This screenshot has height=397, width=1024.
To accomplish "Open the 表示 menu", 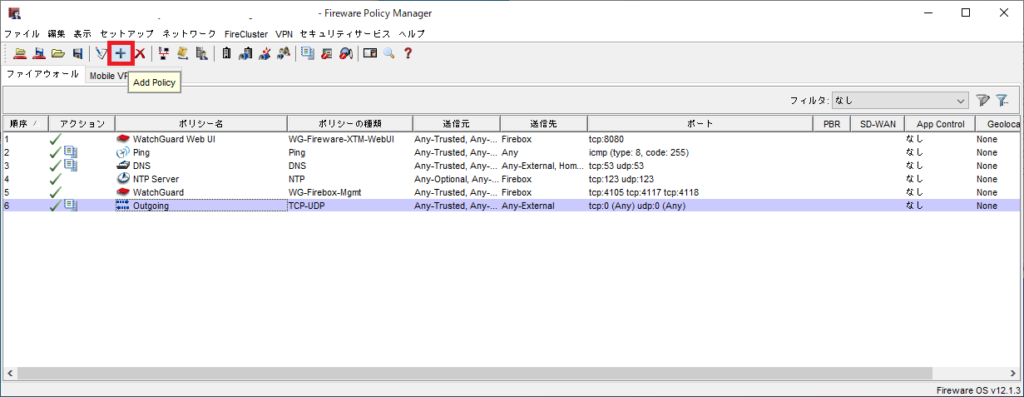I will [82, 33].
